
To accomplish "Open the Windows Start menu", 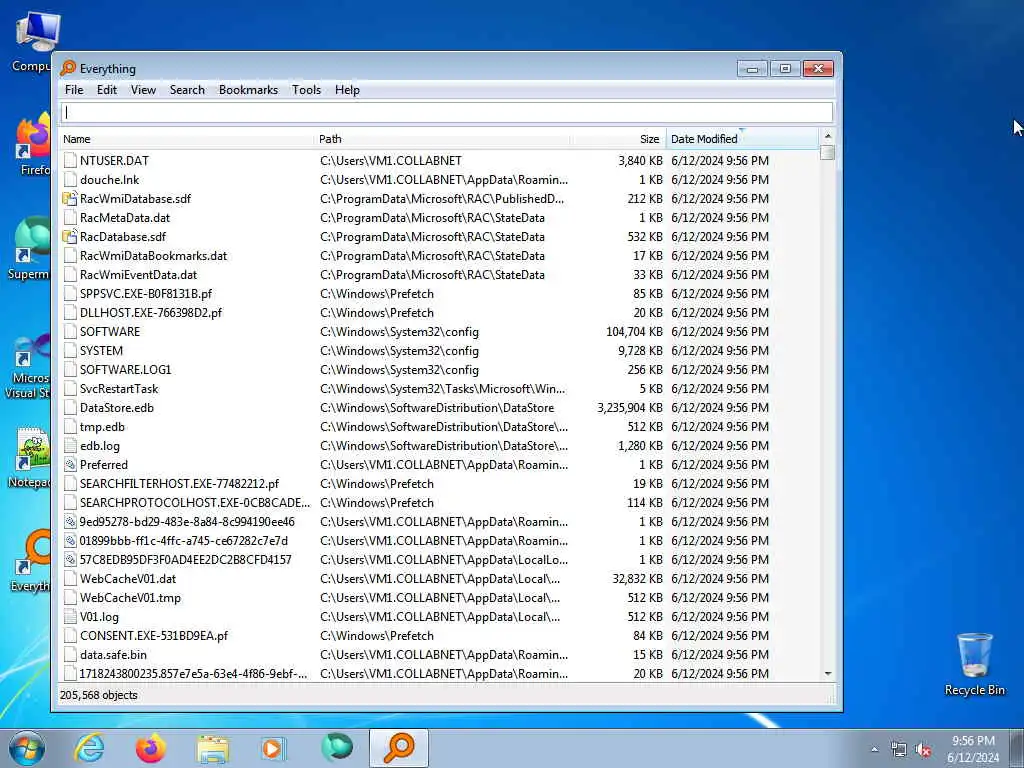I will point(27,748).
